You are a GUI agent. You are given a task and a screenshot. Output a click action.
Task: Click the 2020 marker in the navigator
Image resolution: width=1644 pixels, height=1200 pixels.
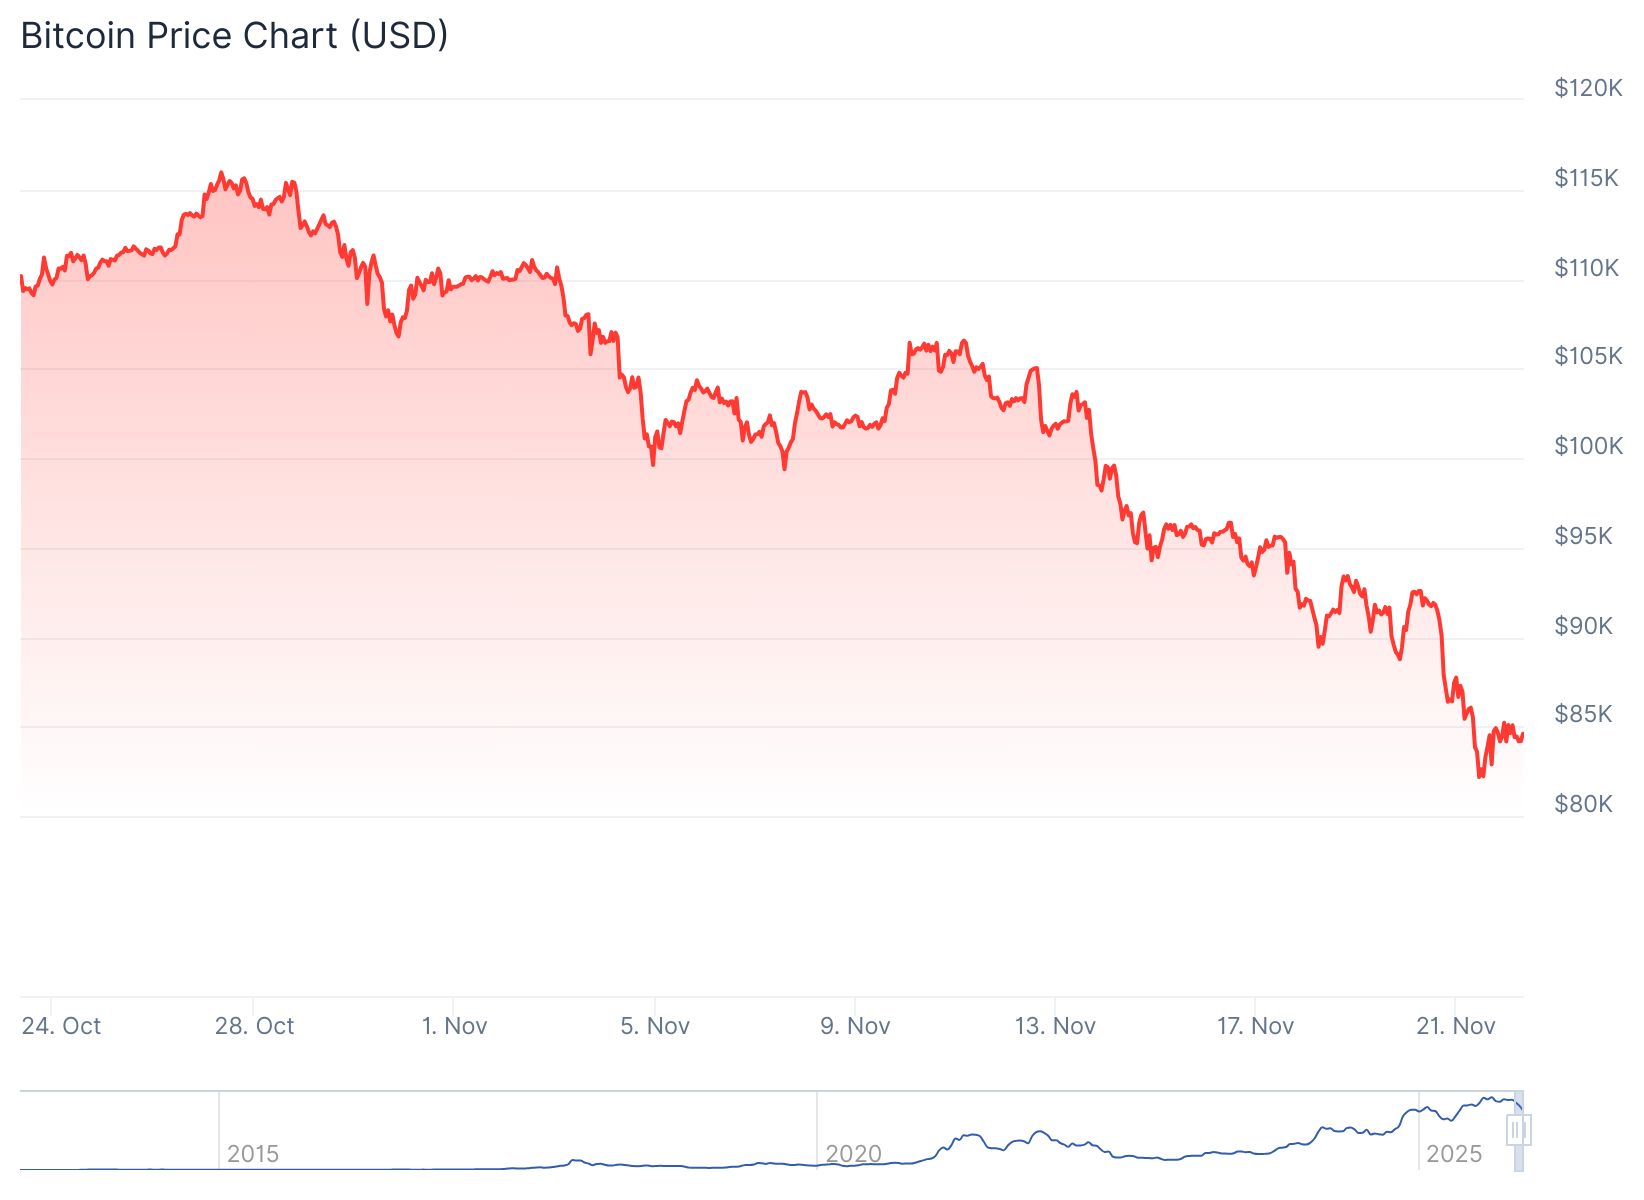pyautogui.click(x=853, y=1154)
